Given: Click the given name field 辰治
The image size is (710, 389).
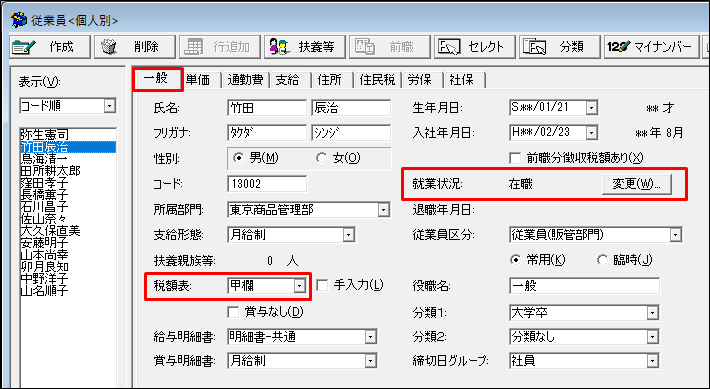Looking at the screenshot, I should 351,108.
